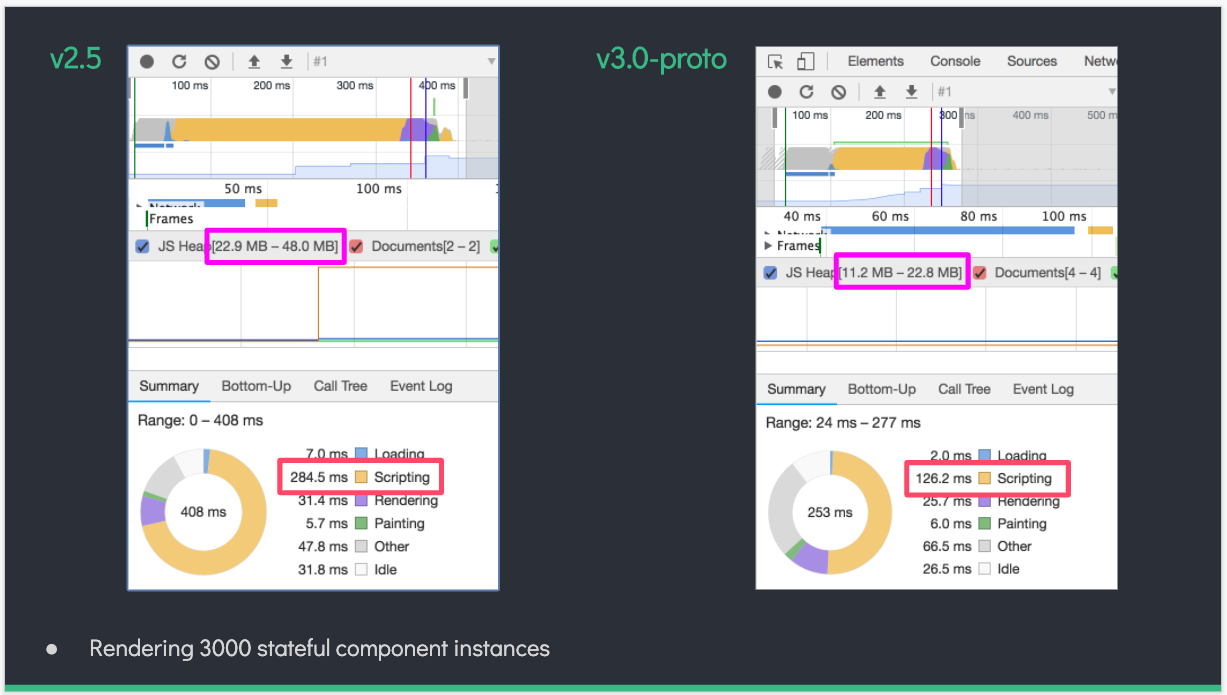Toggle the green checkbox after Documents in v2.5
Viewport: 1227px width, 695px height.
494,246
